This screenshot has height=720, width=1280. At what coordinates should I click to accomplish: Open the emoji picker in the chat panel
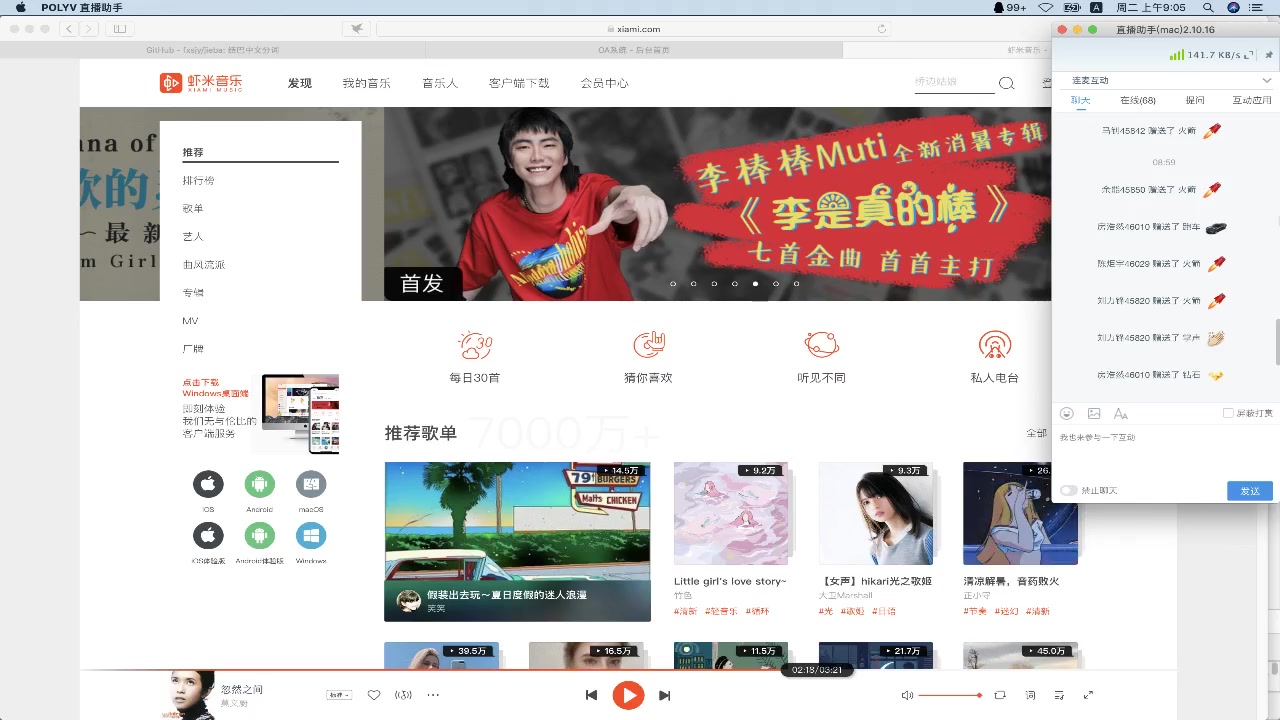coord(1067,413)
